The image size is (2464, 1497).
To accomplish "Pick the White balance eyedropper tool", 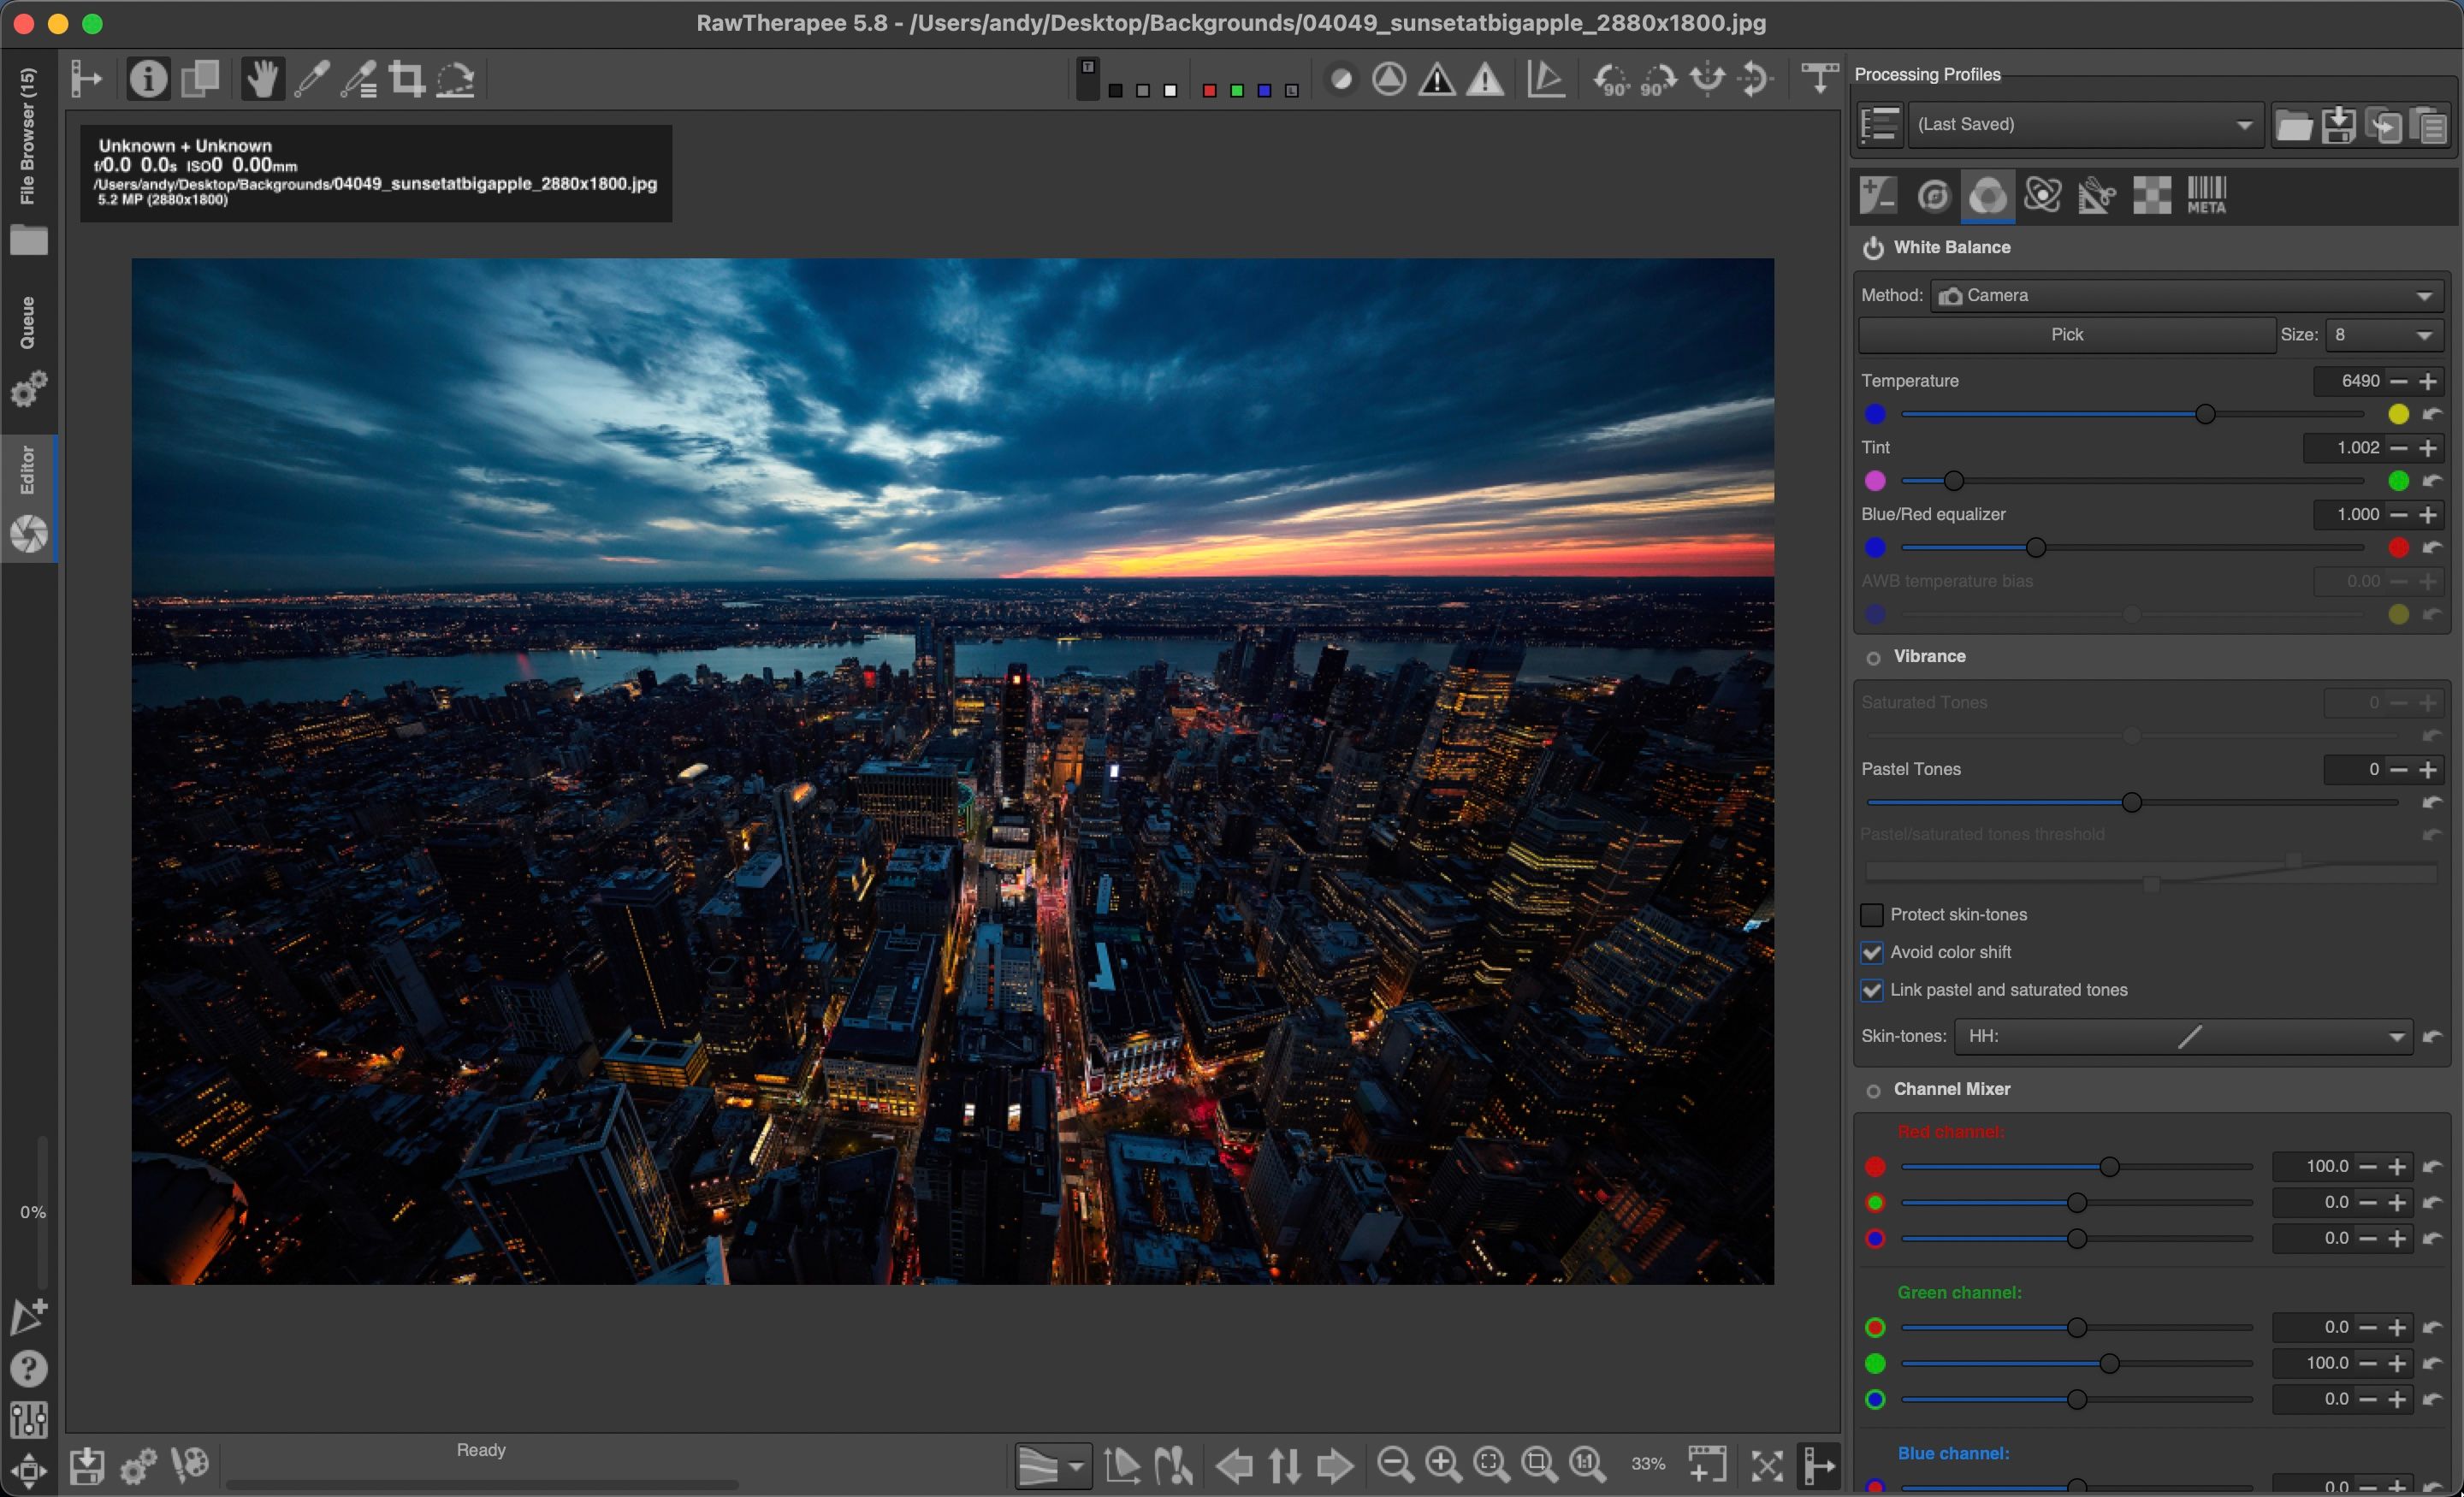I will point(311,79).
